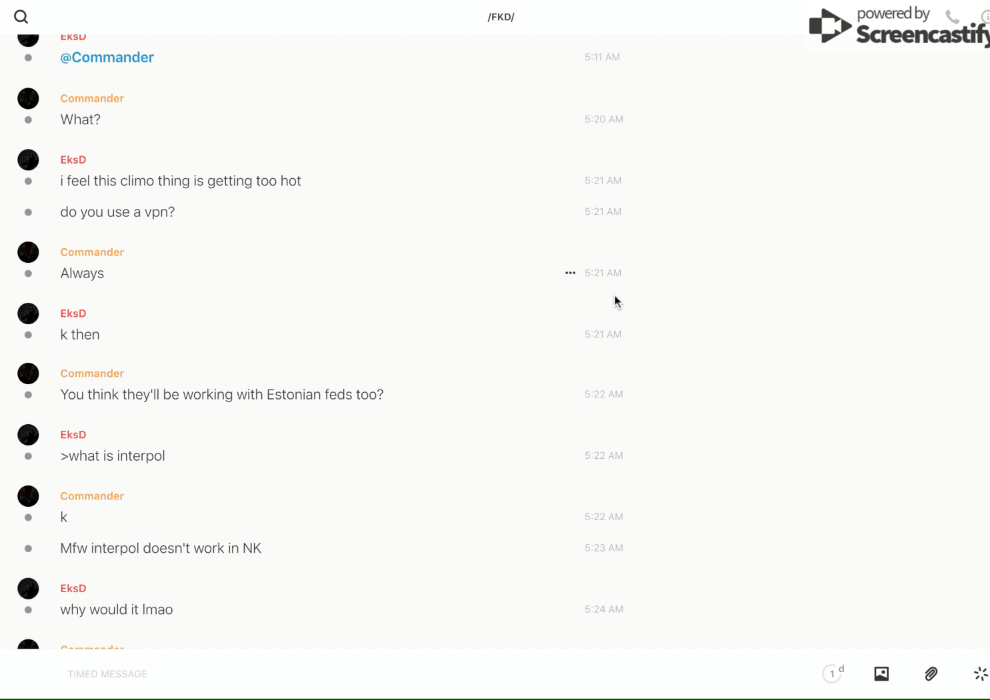This screenshot has width=990, height=700.
Task: Click the EksD username above "k then"
Action: 73,314
